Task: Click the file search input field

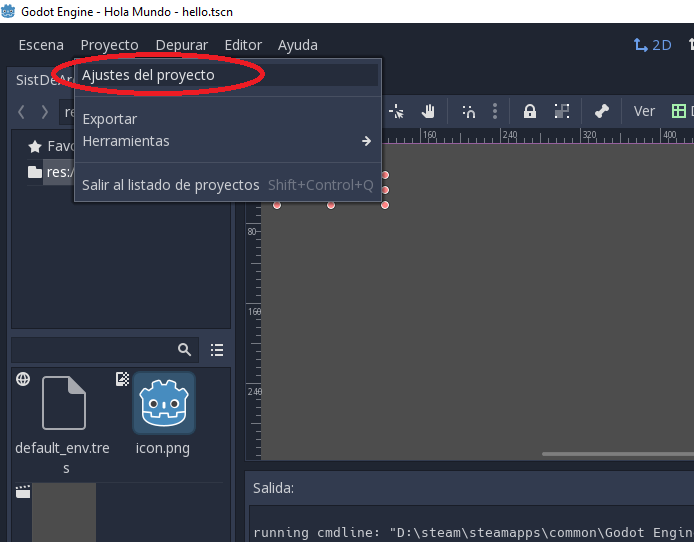Action: pos(105,350)
